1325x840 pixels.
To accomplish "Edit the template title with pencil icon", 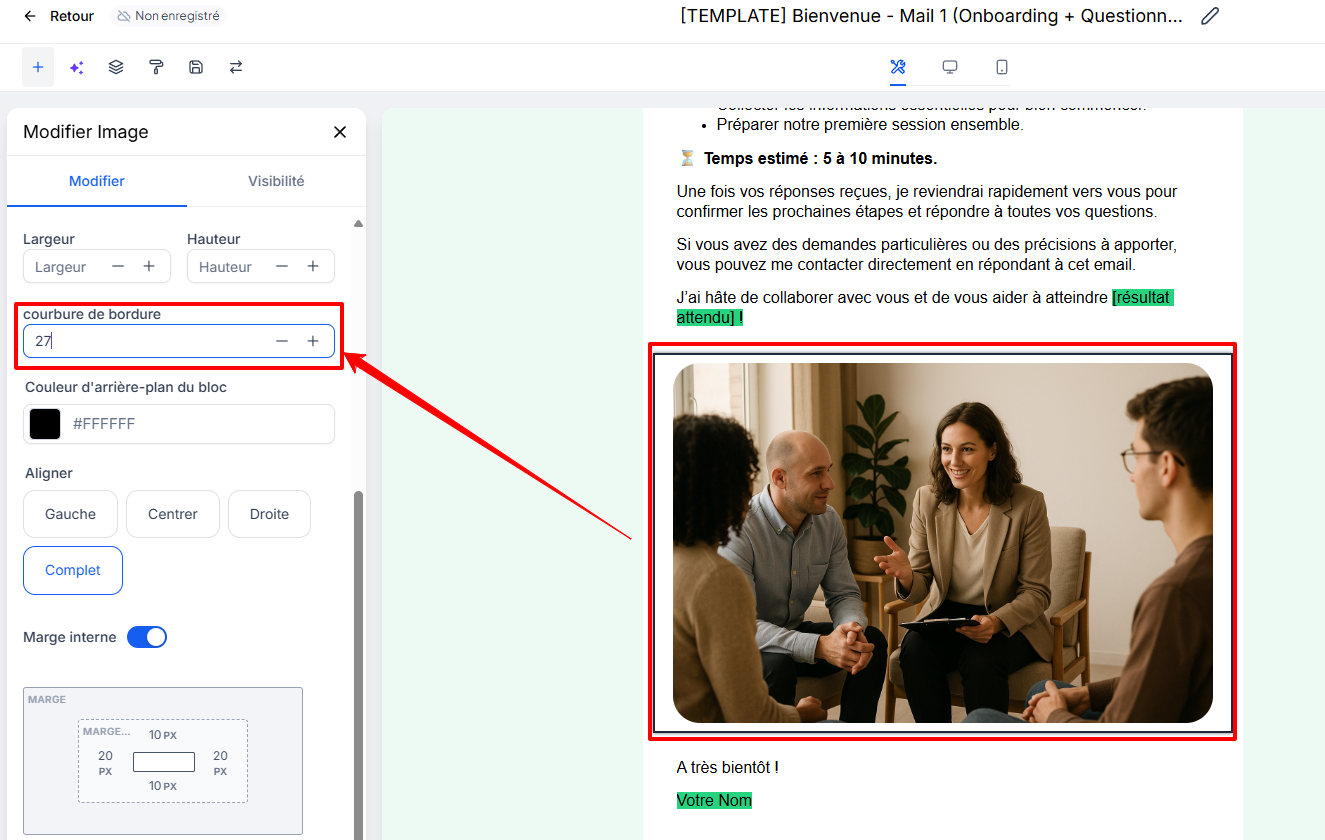I will pyautogui.click(x=1210, y=16).
